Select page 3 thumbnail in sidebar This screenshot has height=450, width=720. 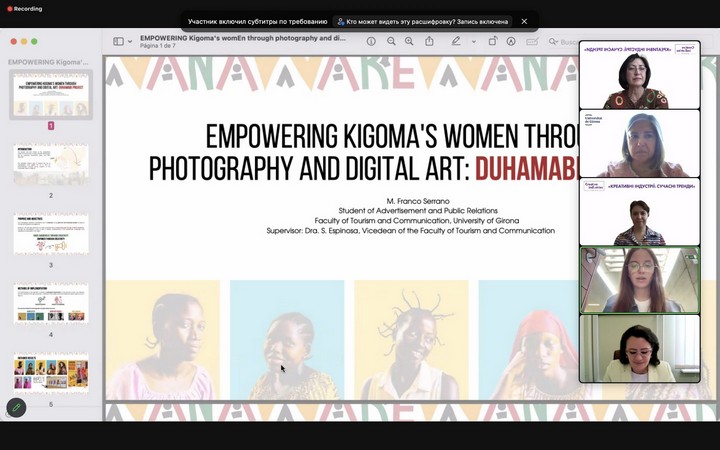51,234
